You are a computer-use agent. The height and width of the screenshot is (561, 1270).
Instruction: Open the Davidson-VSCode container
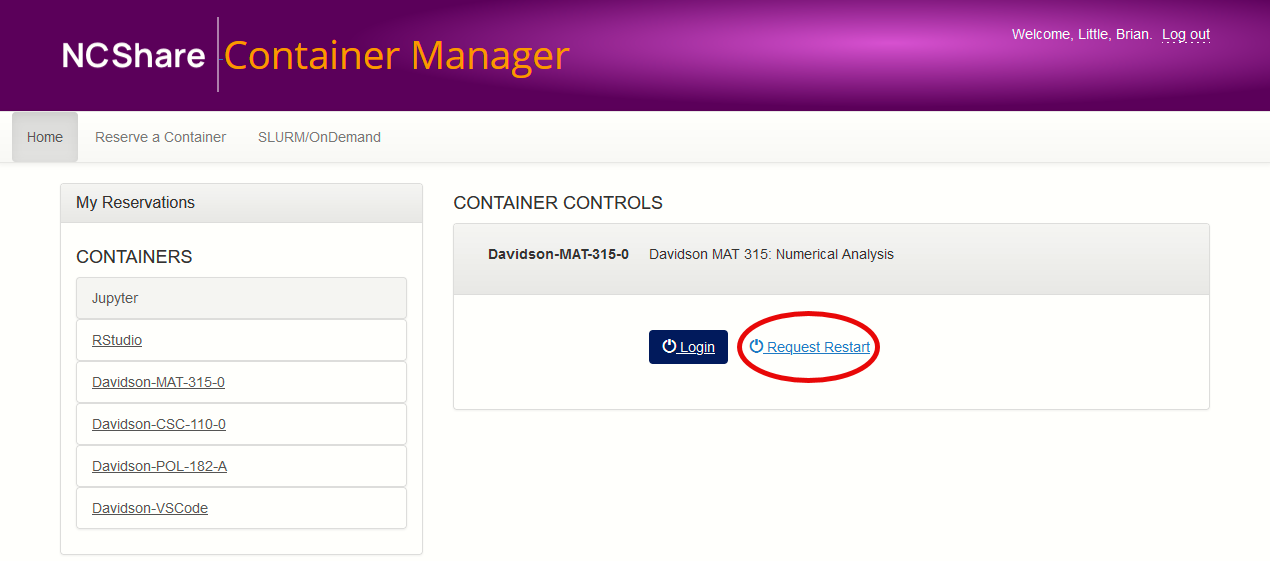pos(150,508)
